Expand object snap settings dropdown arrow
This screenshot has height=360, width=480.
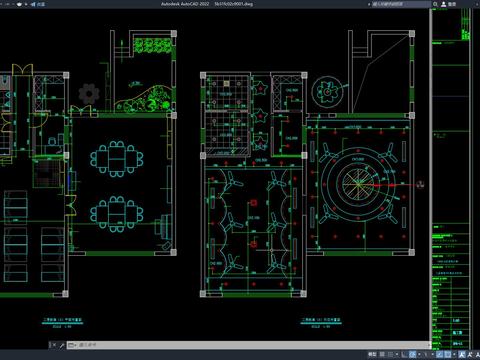pyautogui.click(x=454, y=354)
